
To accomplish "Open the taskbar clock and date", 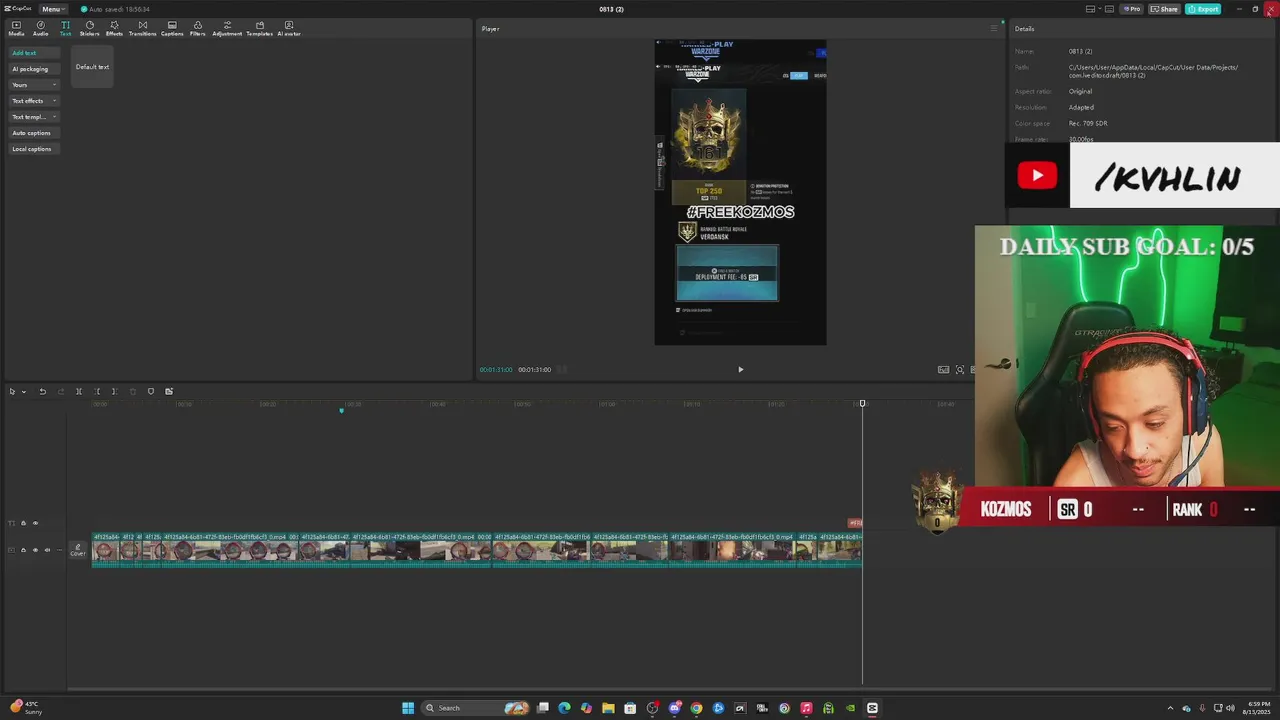I will click(1259, 708).
